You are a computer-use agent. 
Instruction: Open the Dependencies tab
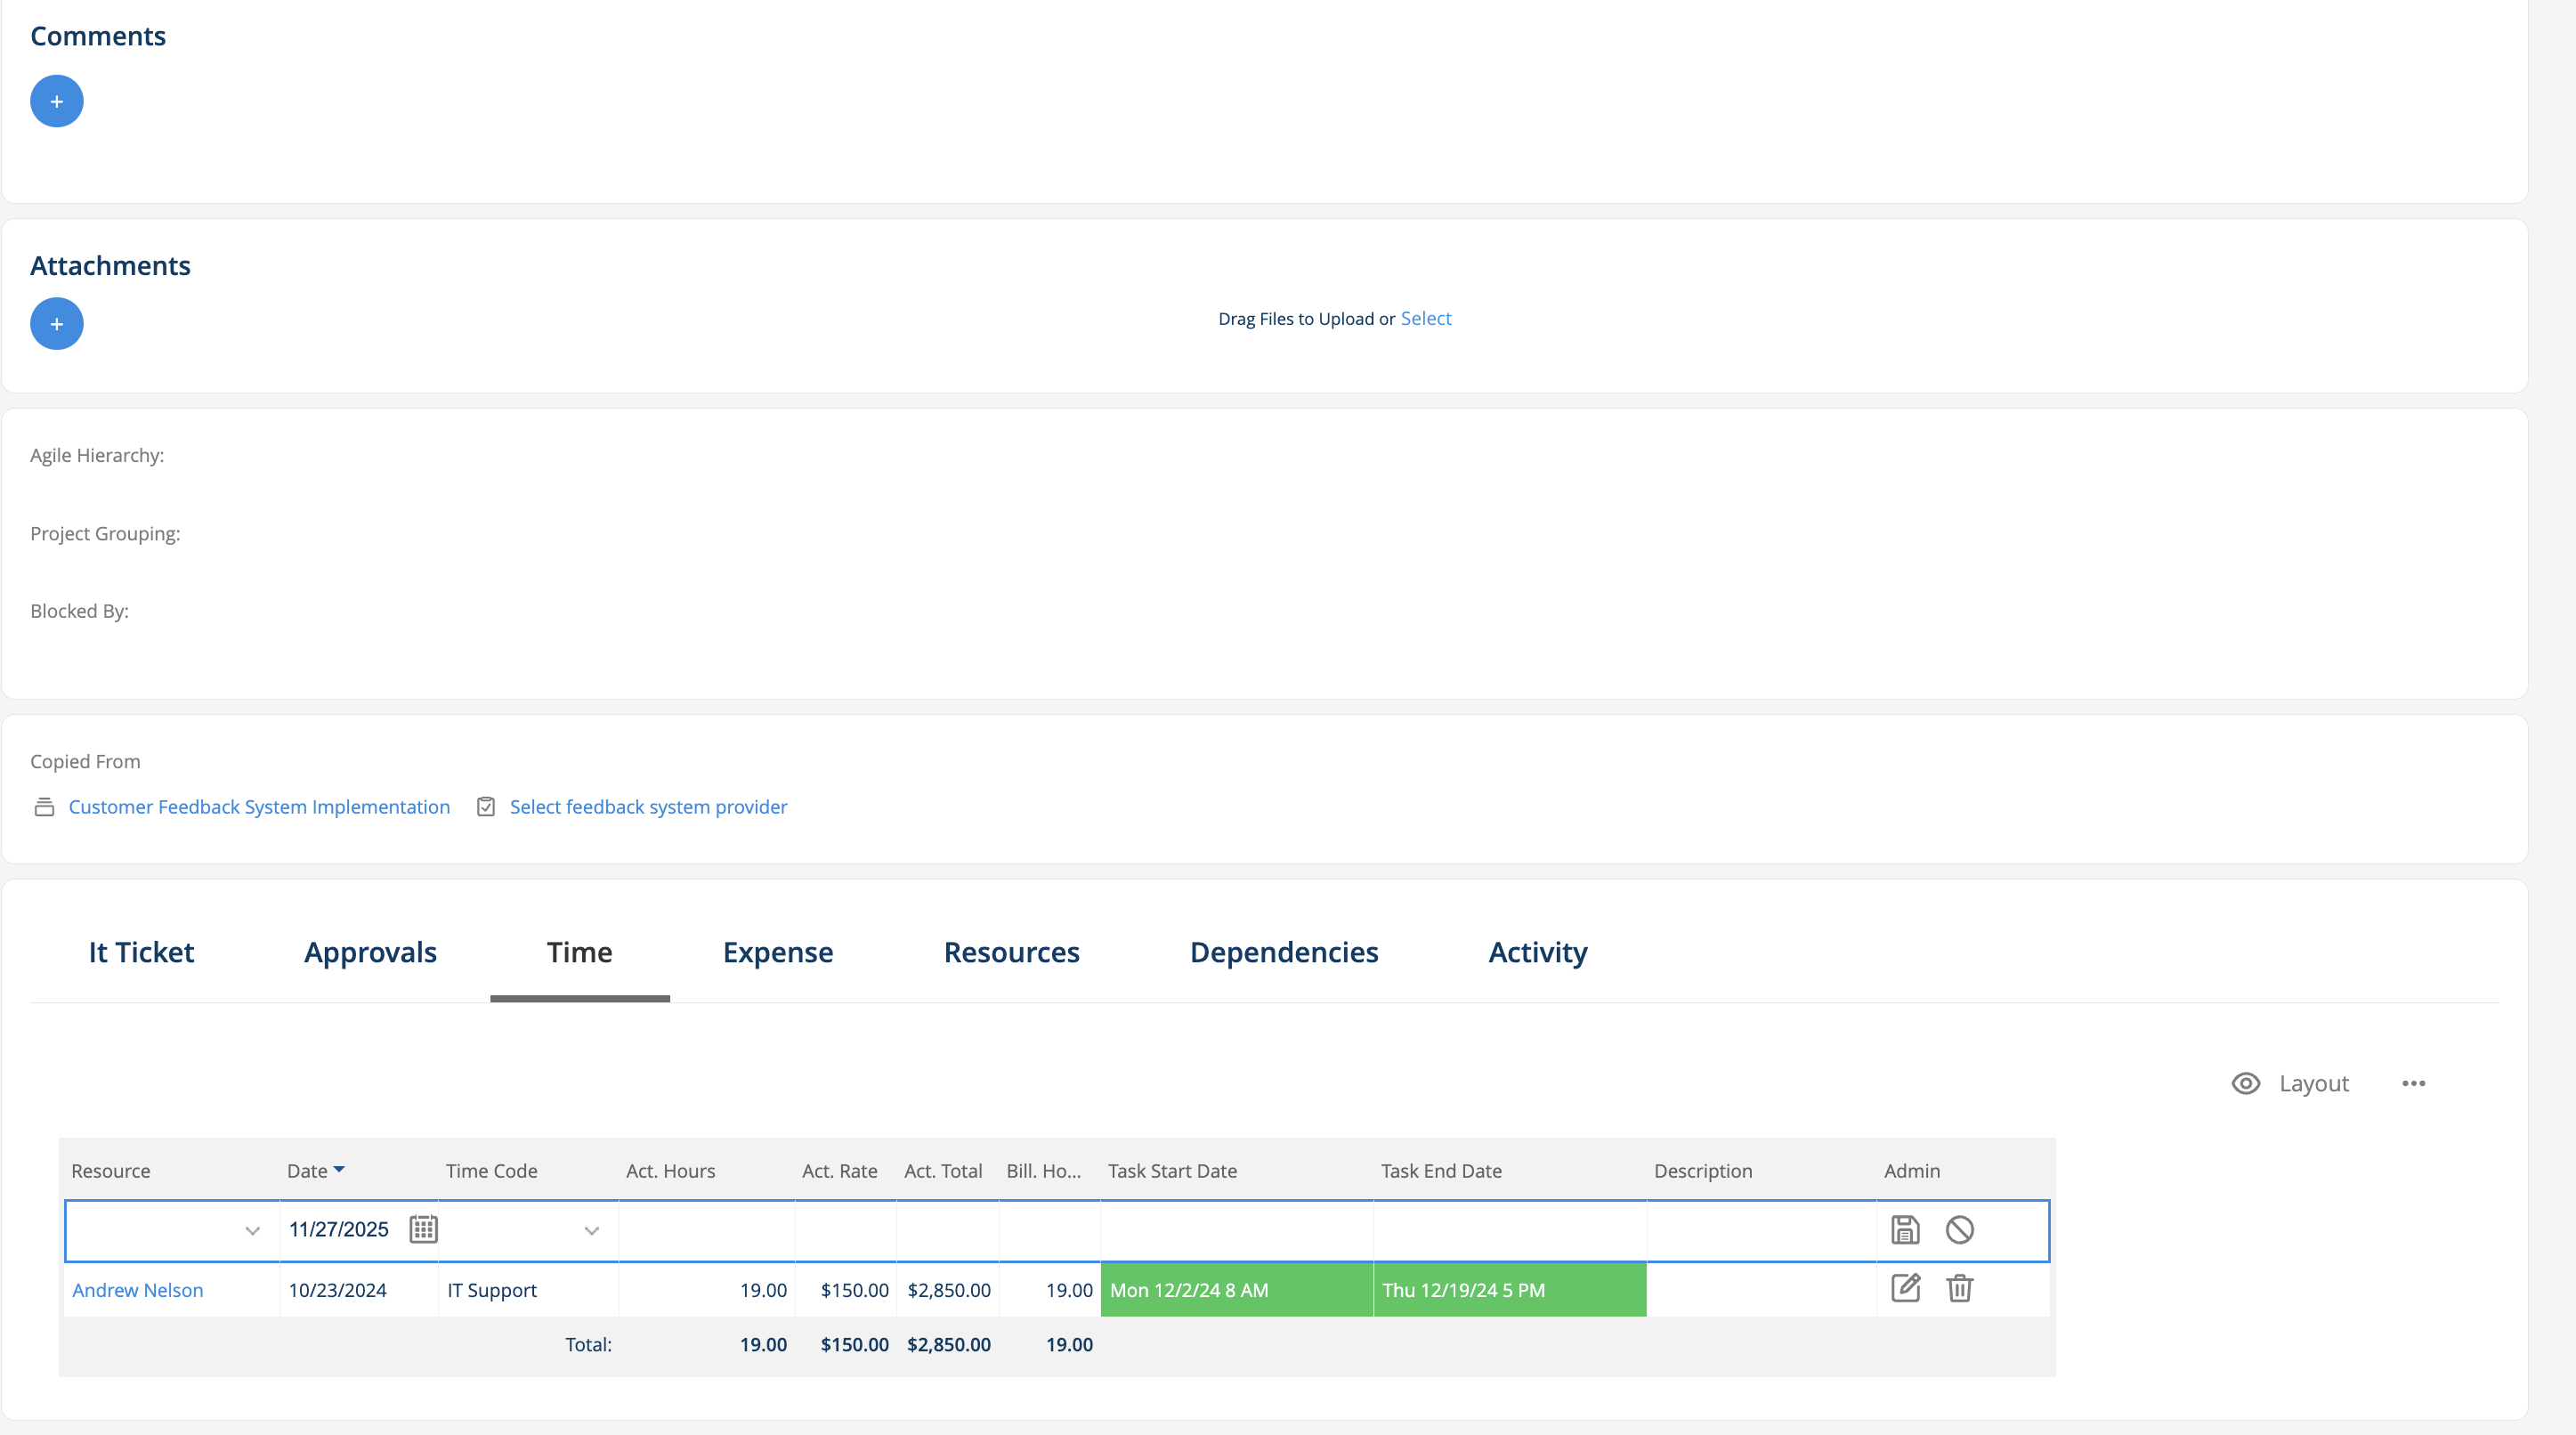[1283, 952]
